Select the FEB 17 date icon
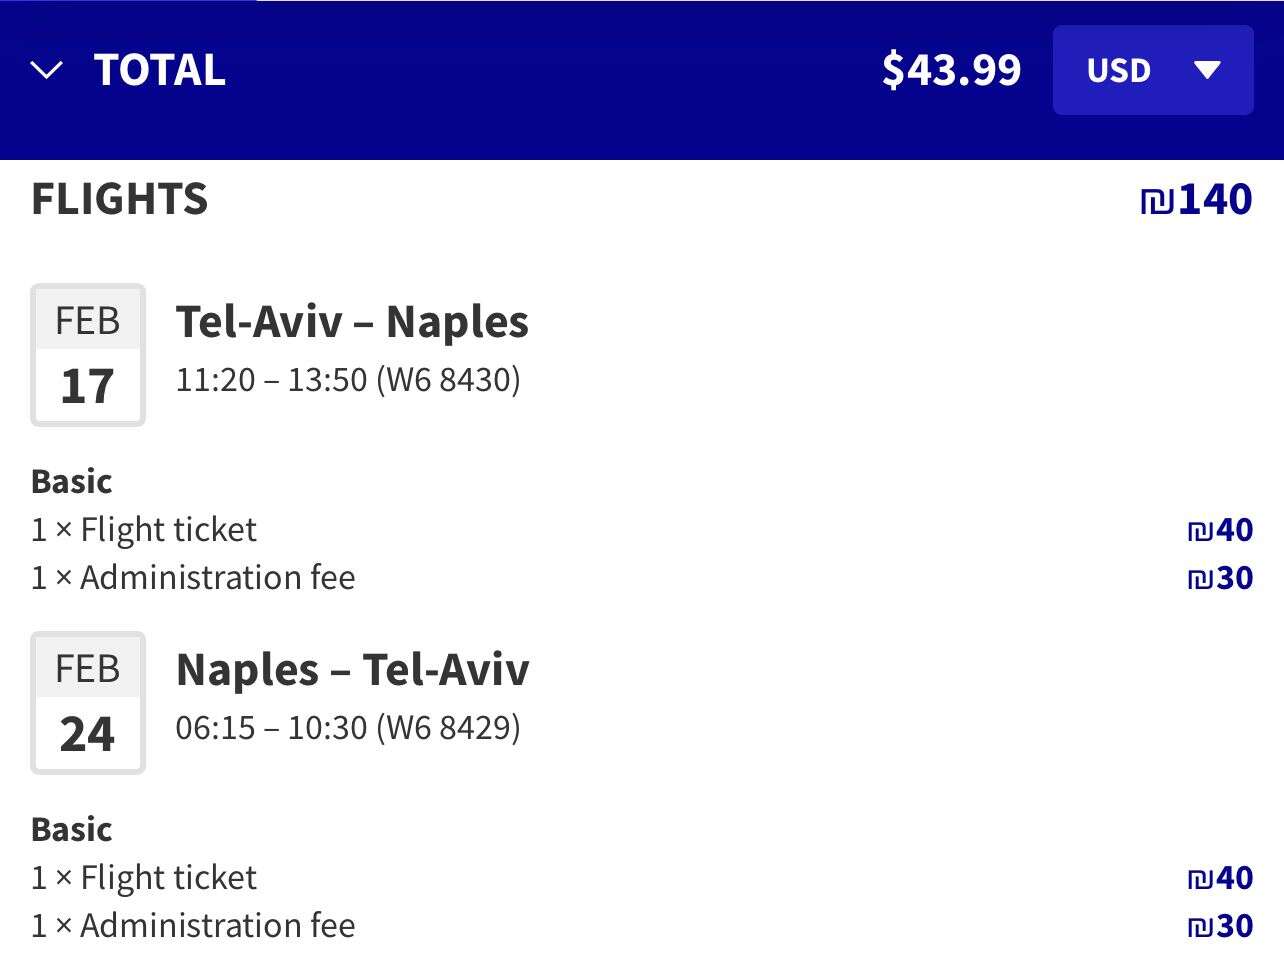The image size is (1284, 963). coord(88,355)
